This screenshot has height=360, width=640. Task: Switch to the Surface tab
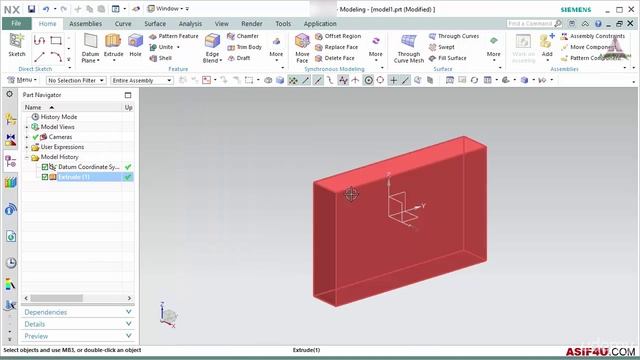(155, 24)
